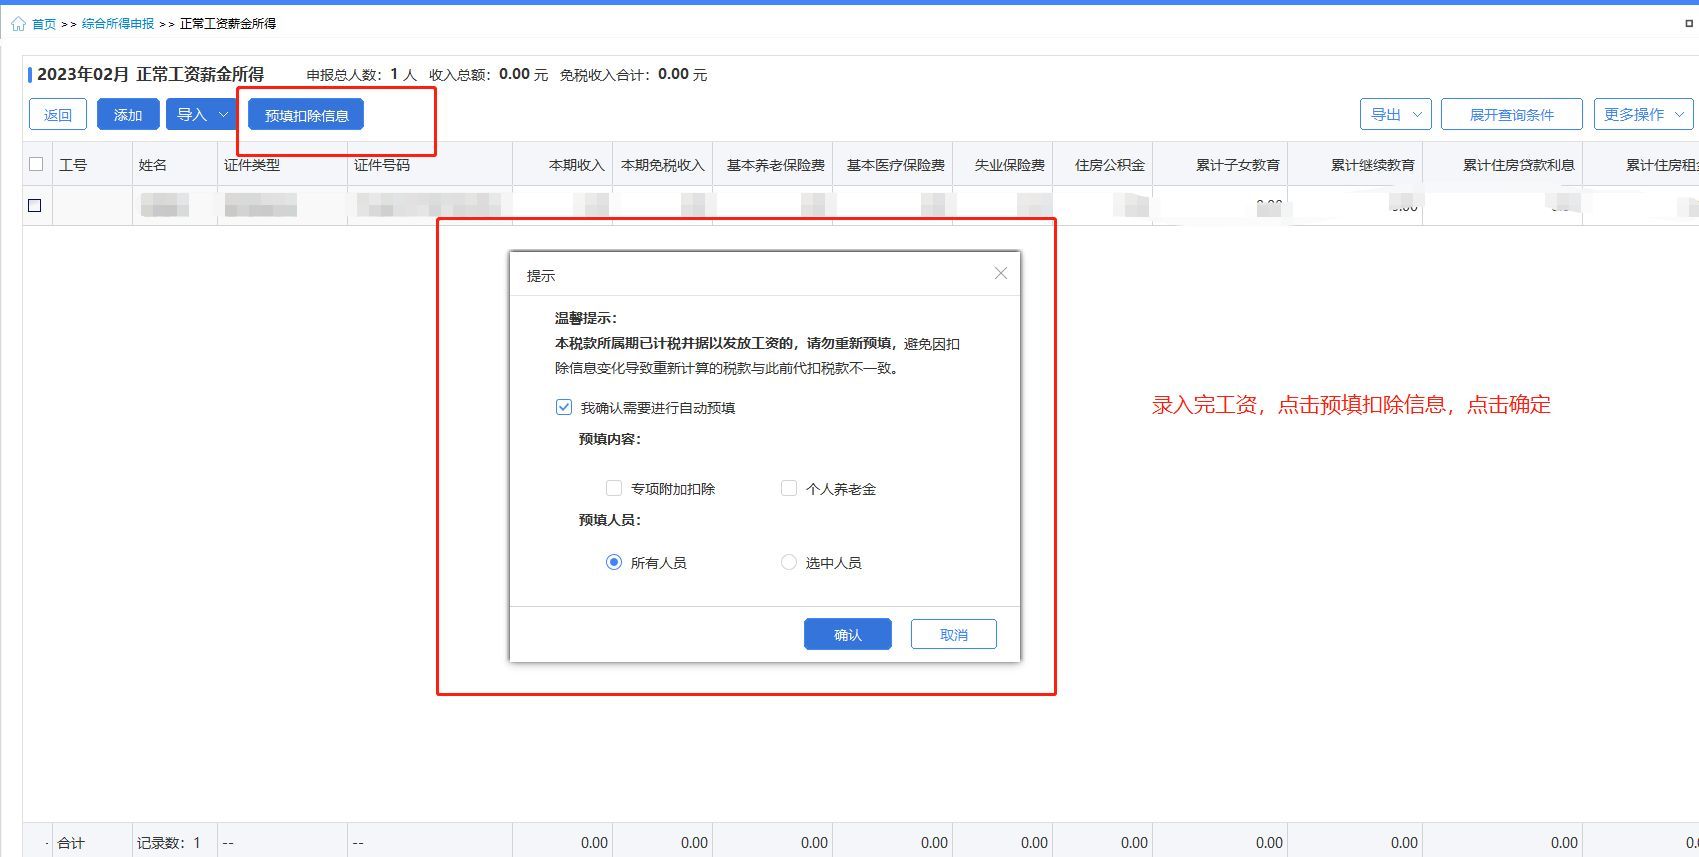This screenshot has height=857, width=1699.
Task: Open the 导出 dropdown menu
Action: (x=1396, y=115)
